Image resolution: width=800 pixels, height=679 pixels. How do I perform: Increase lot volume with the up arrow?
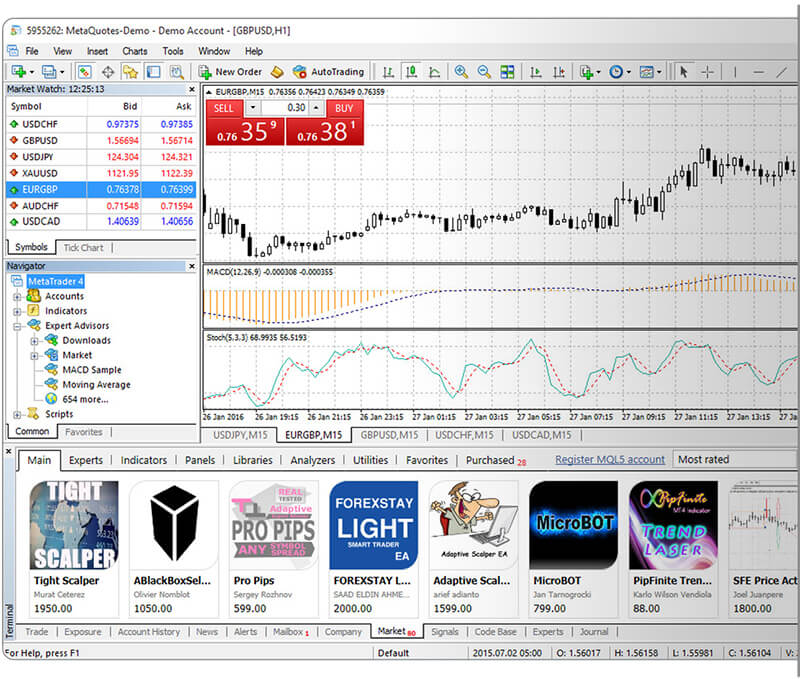(x=317, y=108)
